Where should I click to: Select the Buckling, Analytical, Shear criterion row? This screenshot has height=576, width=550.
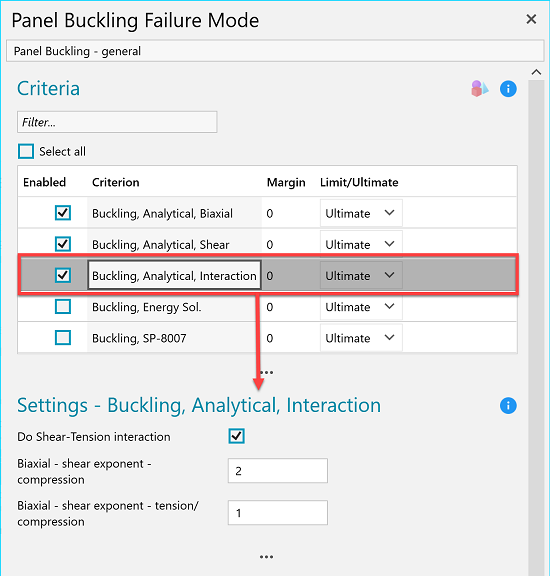[x=267, y=242]
